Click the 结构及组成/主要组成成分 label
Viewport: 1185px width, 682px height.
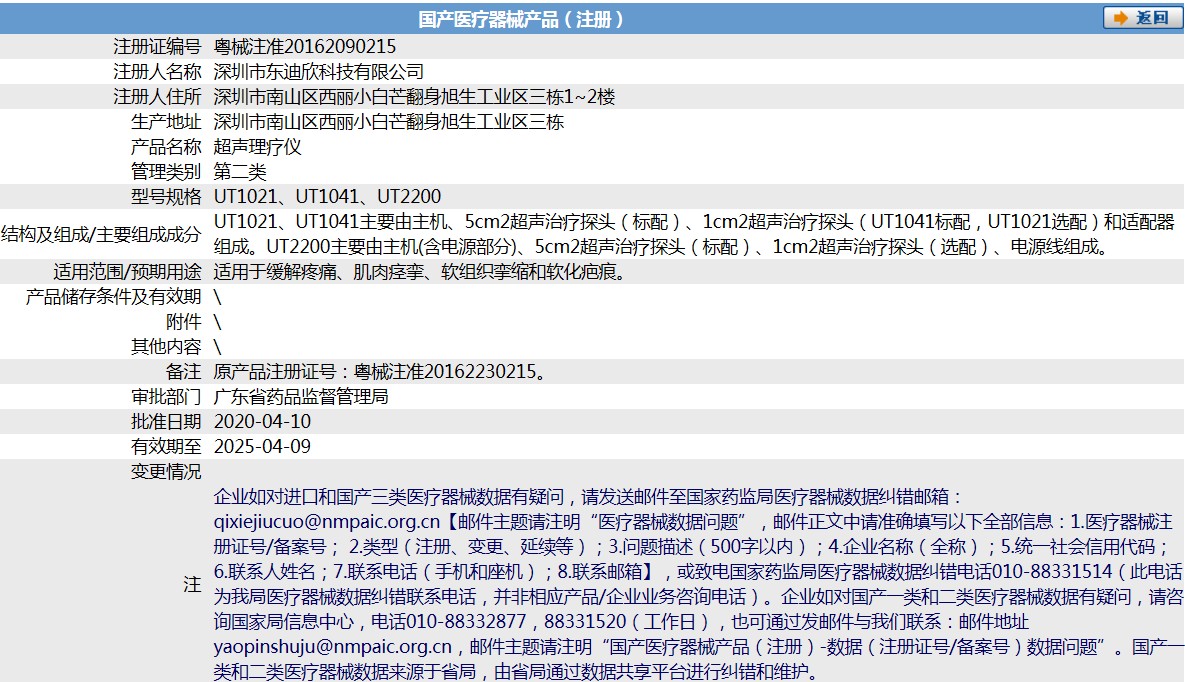pos(101,234)
